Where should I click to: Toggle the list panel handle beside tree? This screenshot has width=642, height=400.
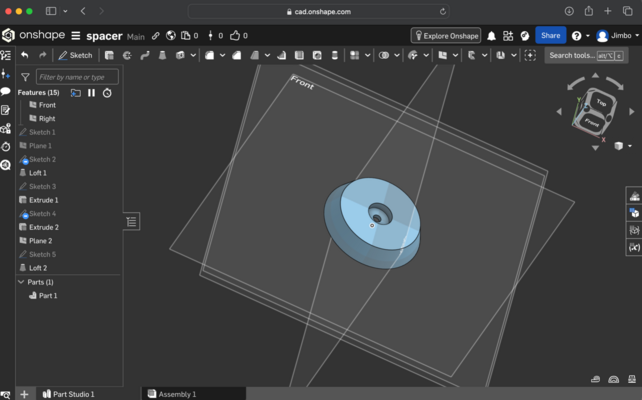[131, 221]
